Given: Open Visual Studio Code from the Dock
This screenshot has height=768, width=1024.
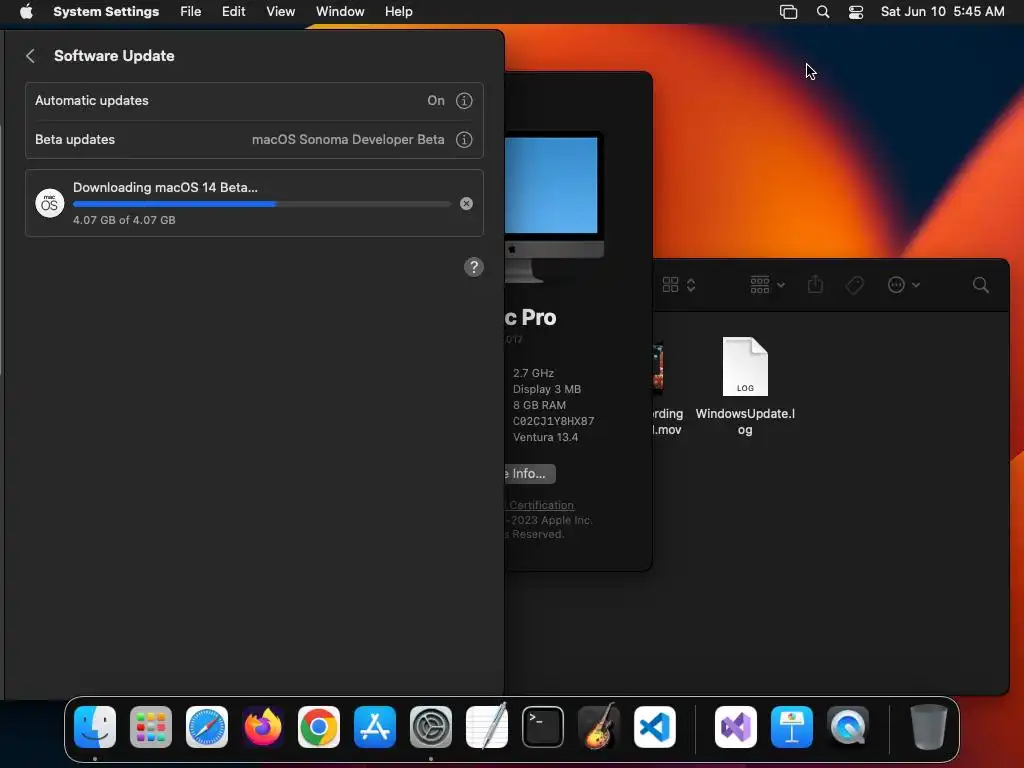Looking at the screenshot, I should click(655, 727).
